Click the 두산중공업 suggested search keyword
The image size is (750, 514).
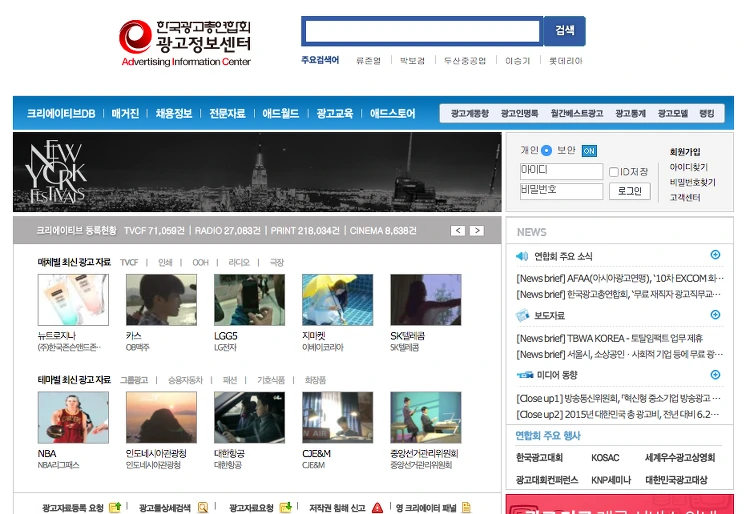[x=465, y=61]
